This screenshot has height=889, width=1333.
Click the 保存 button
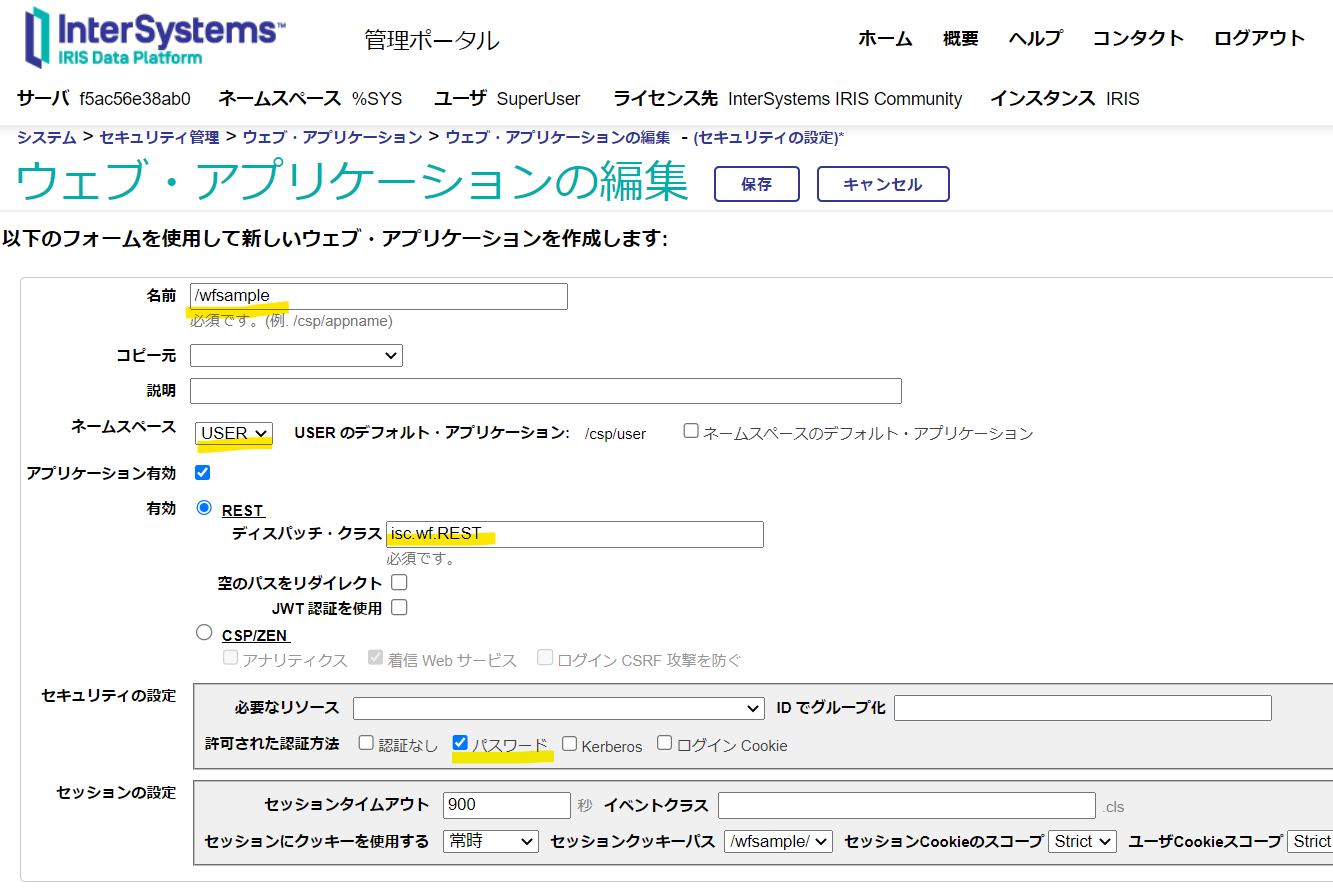(756, 184)
